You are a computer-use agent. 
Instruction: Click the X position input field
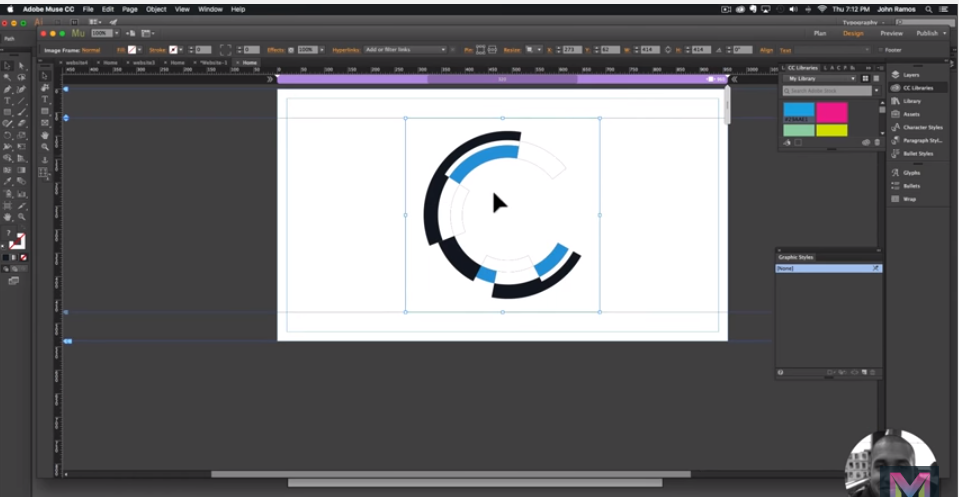(x=572, y=50)
